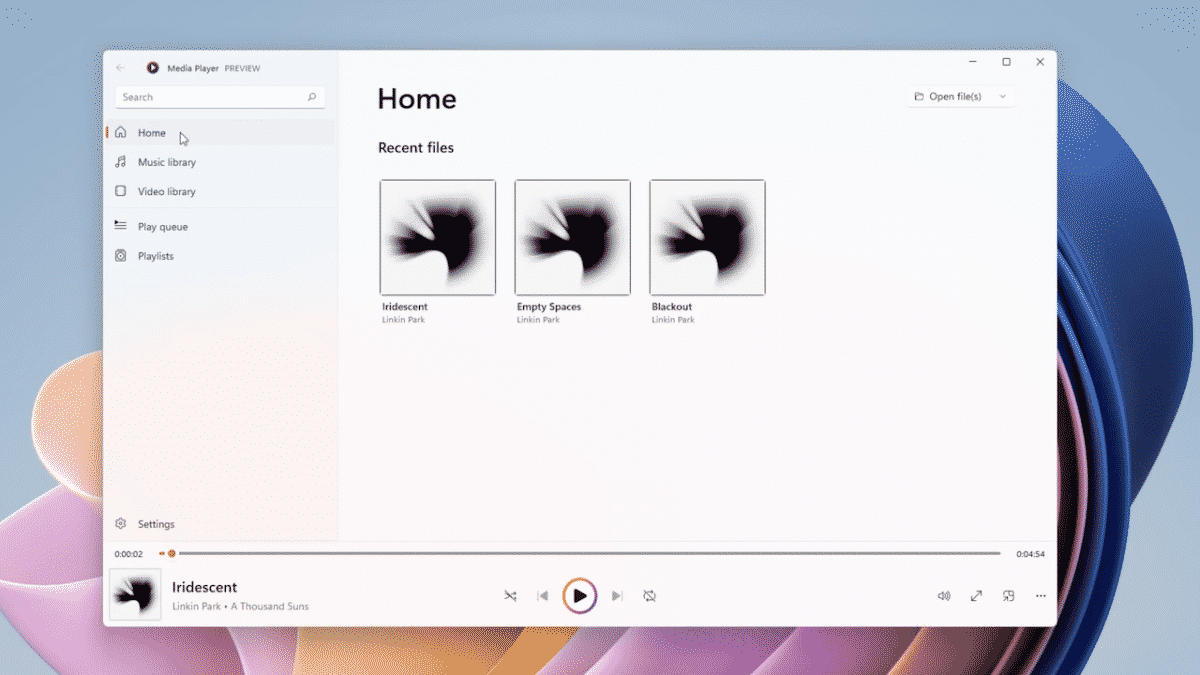This screenshot has width=1200, height=675.
Task: Click Linkin Park under Blackout
Action: 673,320
